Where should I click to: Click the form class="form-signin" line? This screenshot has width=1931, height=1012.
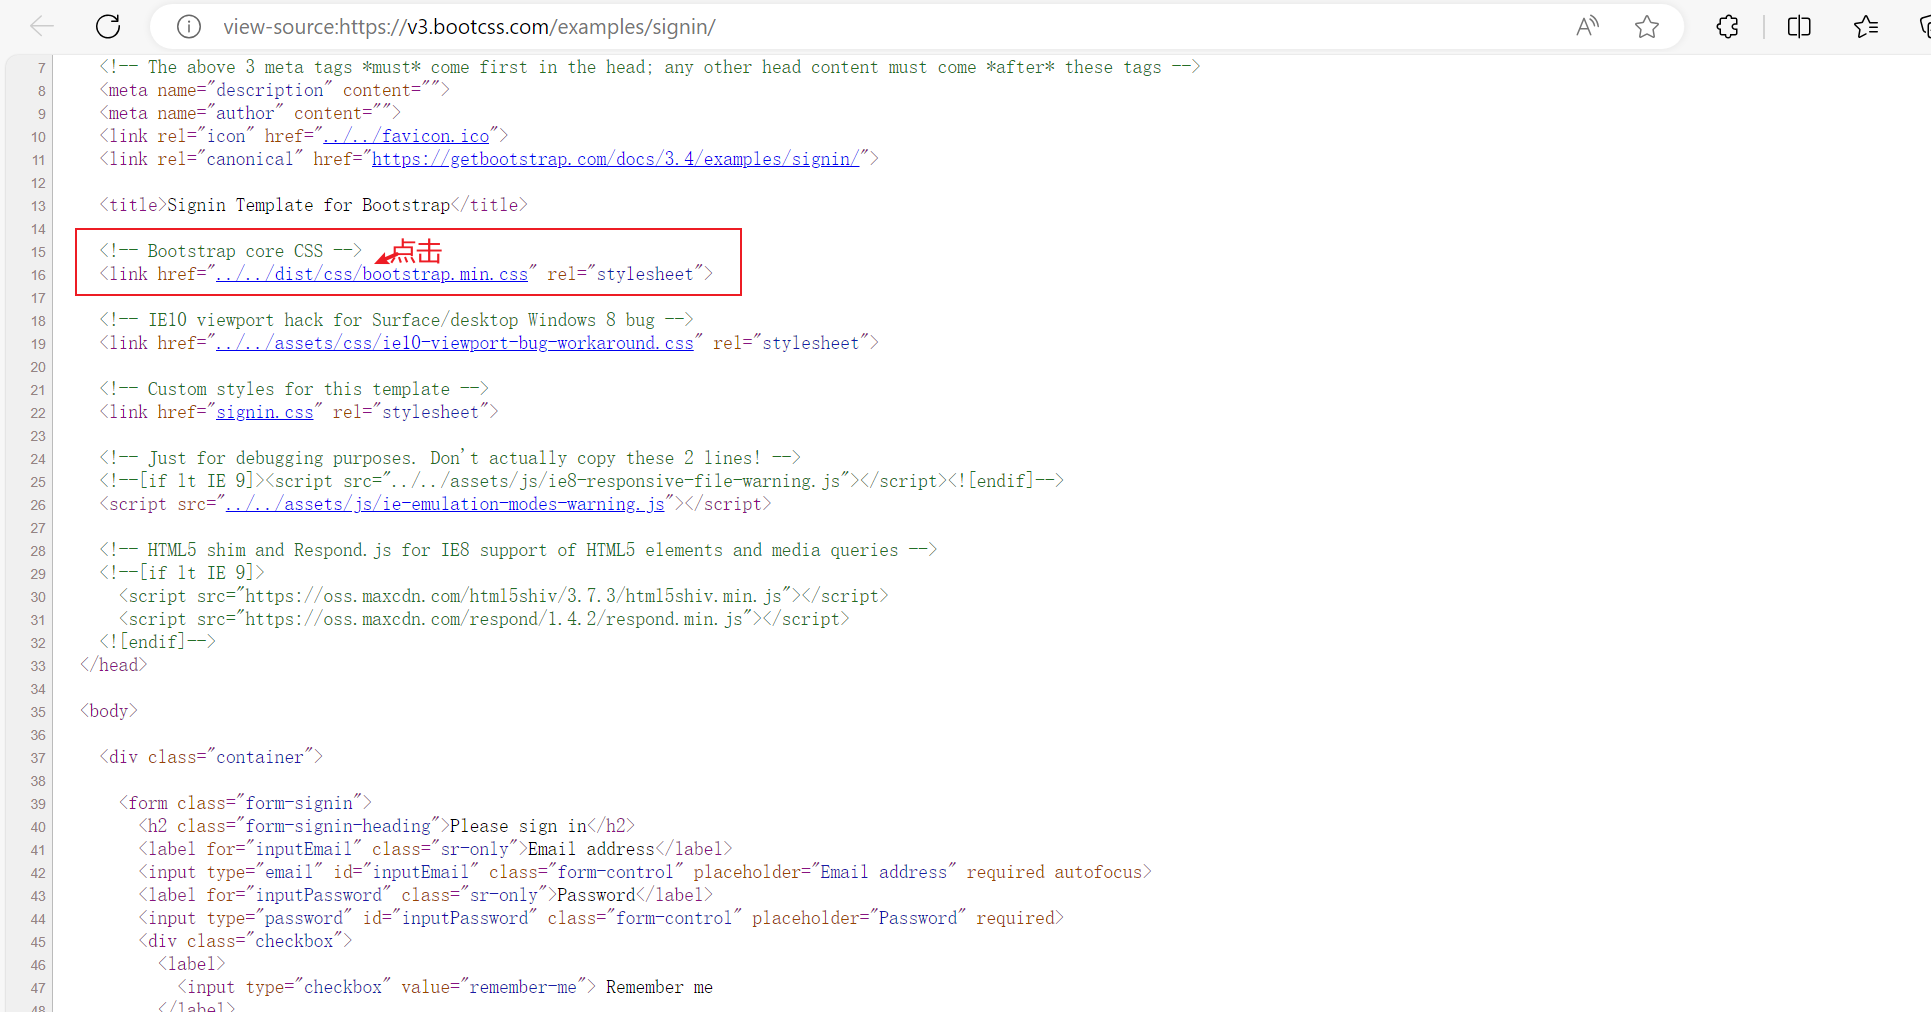(245, 803)
